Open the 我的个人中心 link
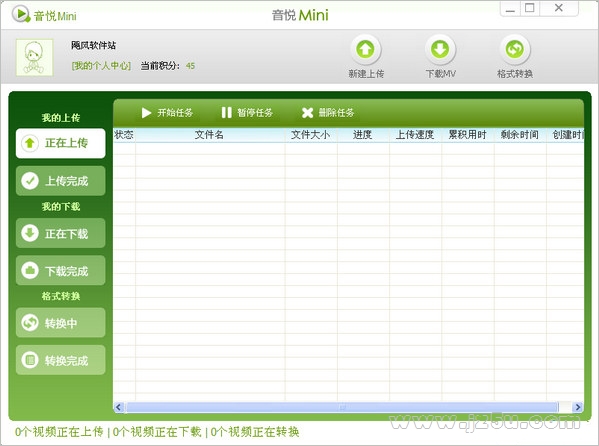The width and height of the screenshot is (599, 446). pos(101,66)
